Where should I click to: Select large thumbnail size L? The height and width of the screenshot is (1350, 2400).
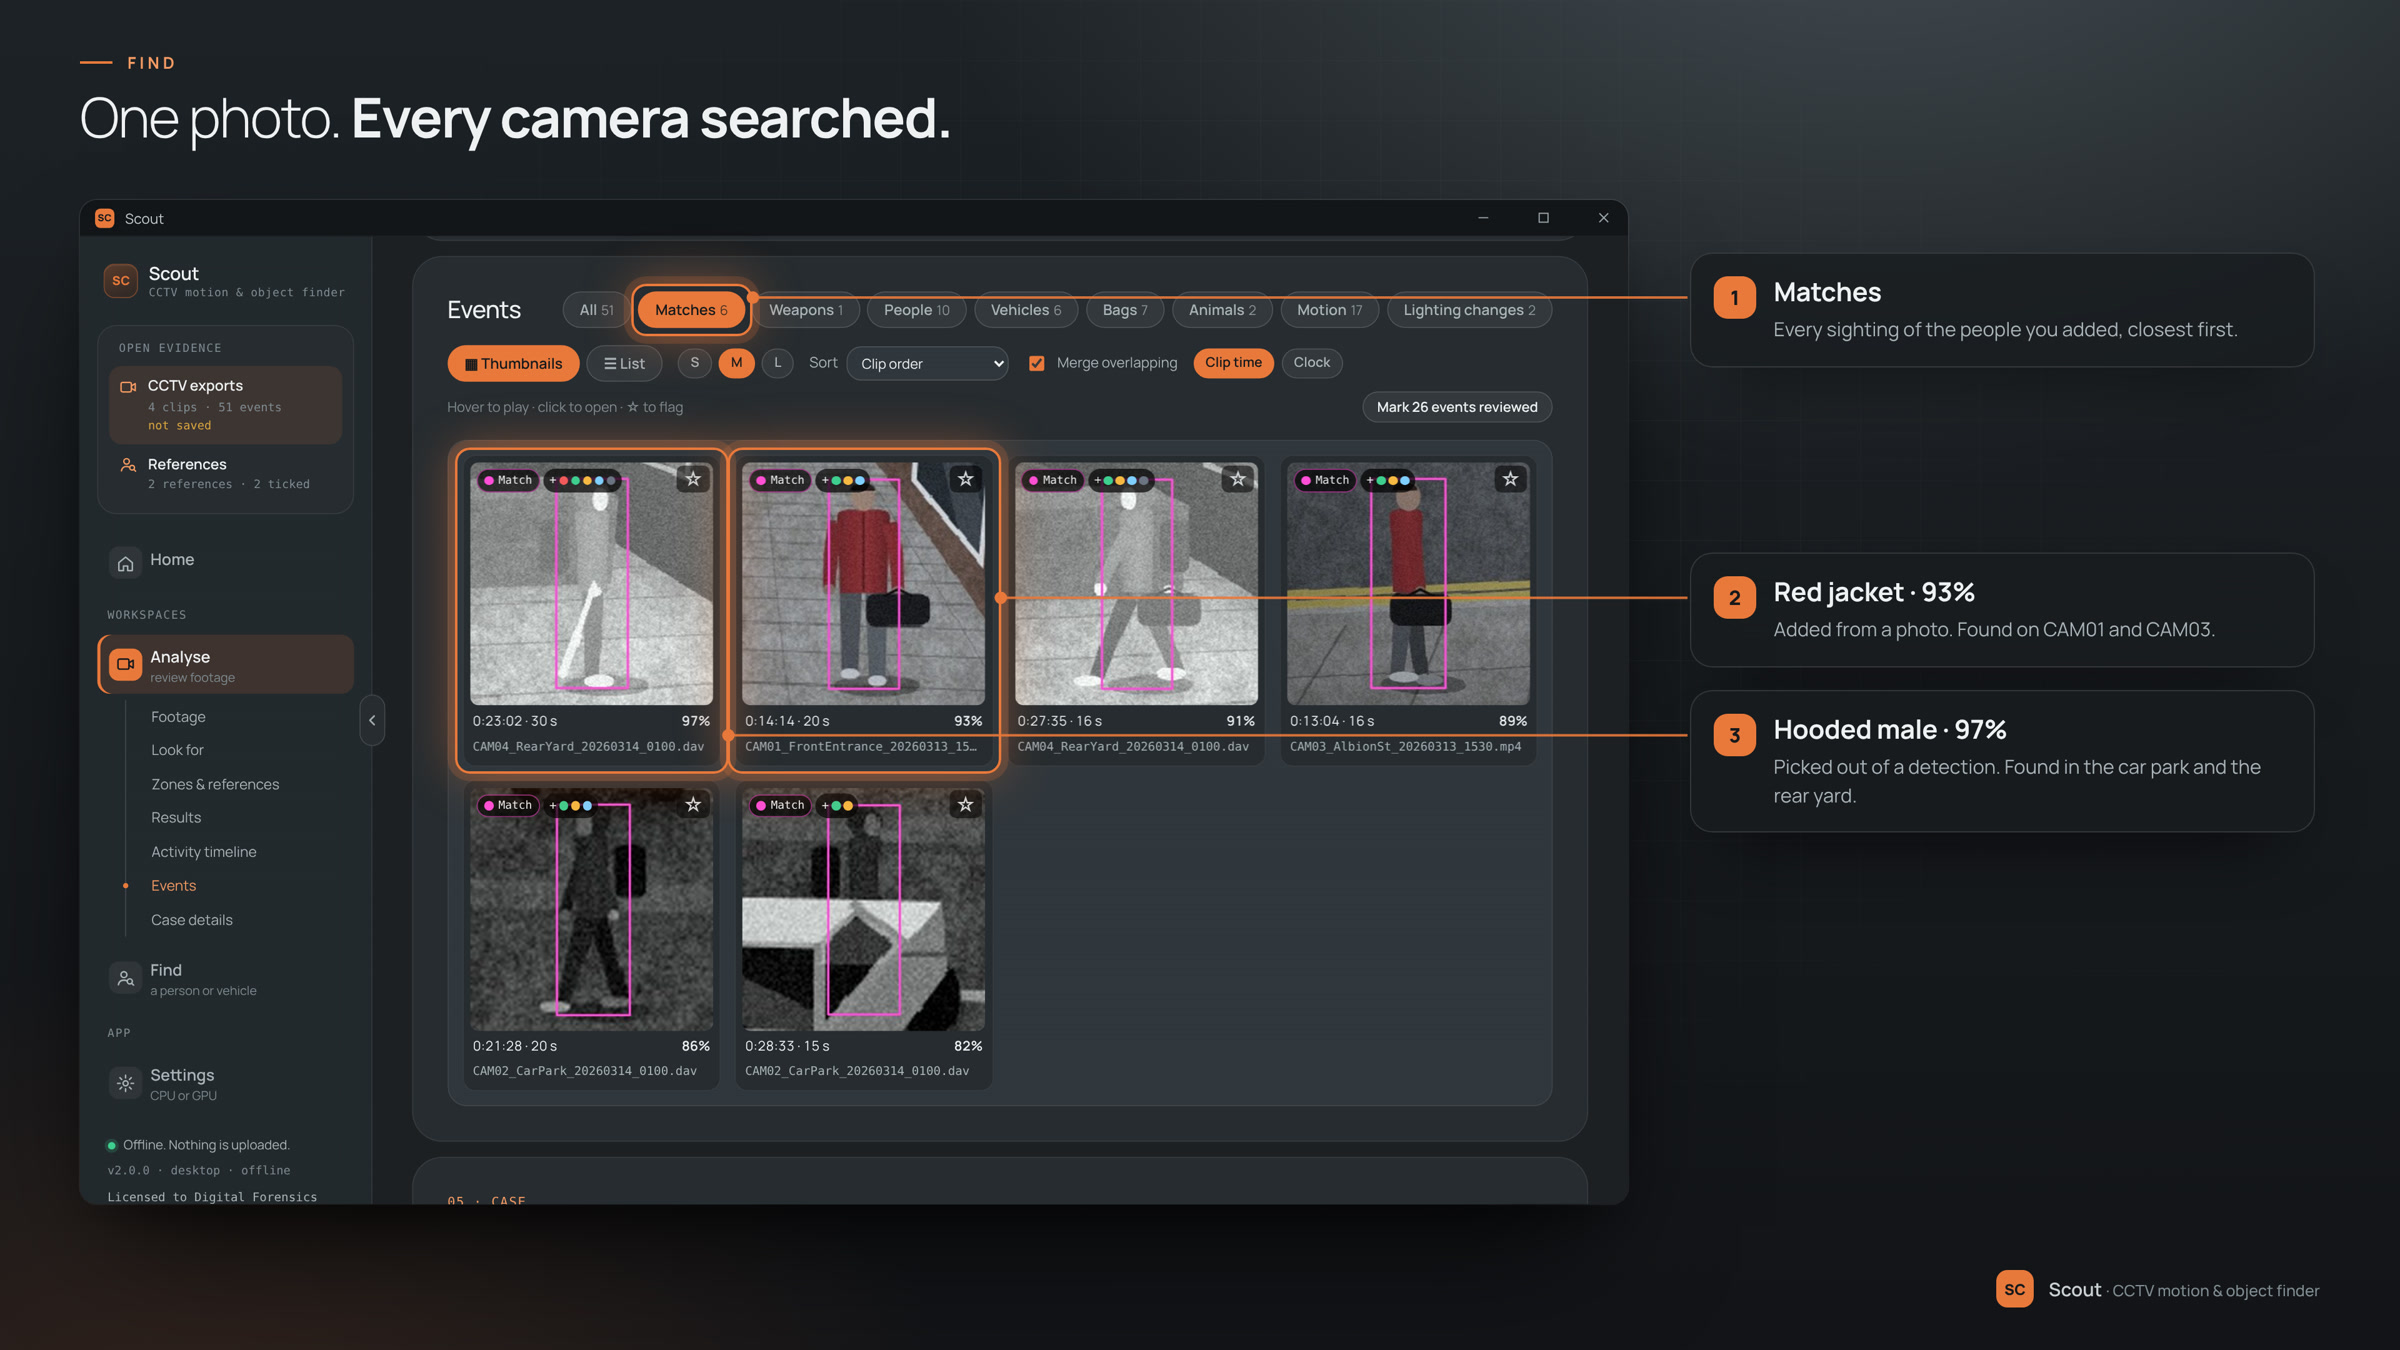[778, 363]
